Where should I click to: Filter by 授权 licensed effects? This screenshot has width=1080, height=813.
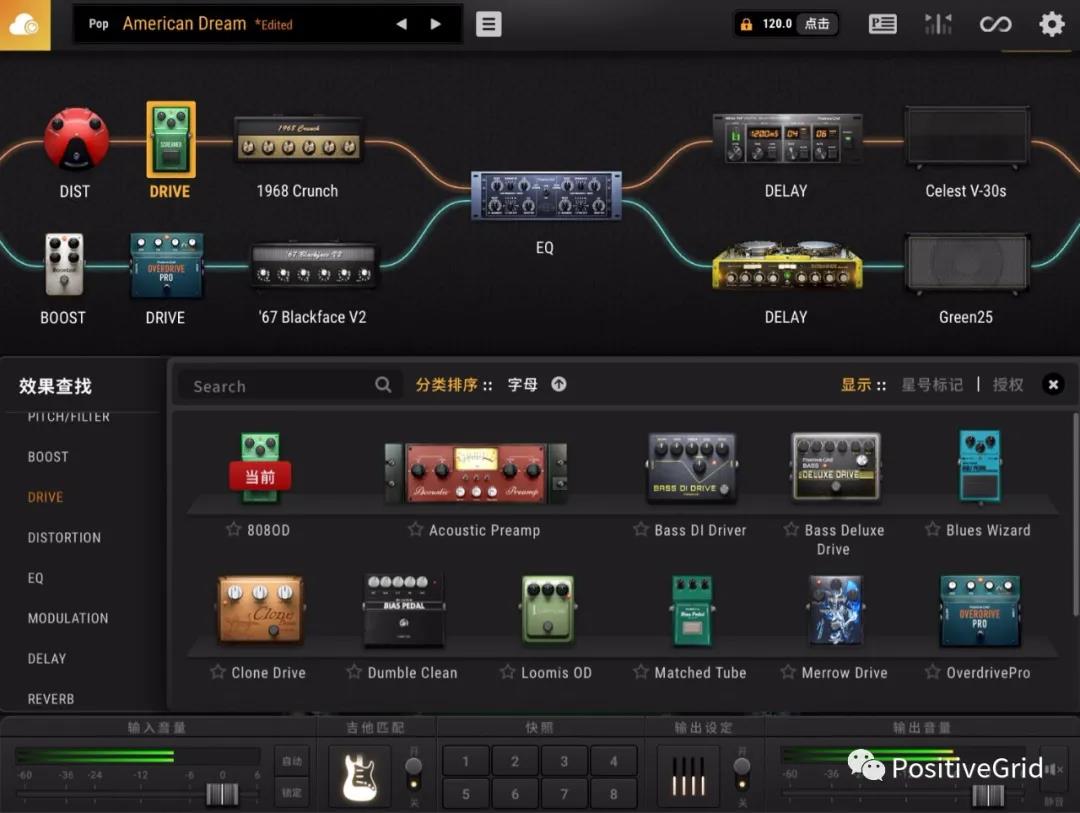click(x=1008, y=384)
